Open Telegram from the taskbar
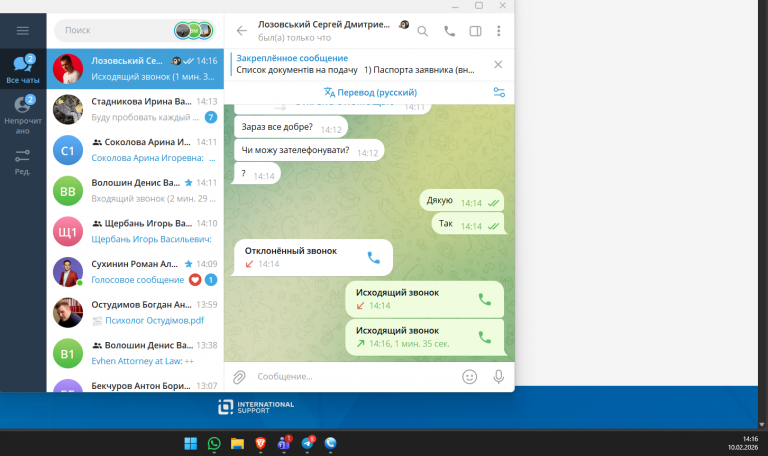 coord(308,443)
